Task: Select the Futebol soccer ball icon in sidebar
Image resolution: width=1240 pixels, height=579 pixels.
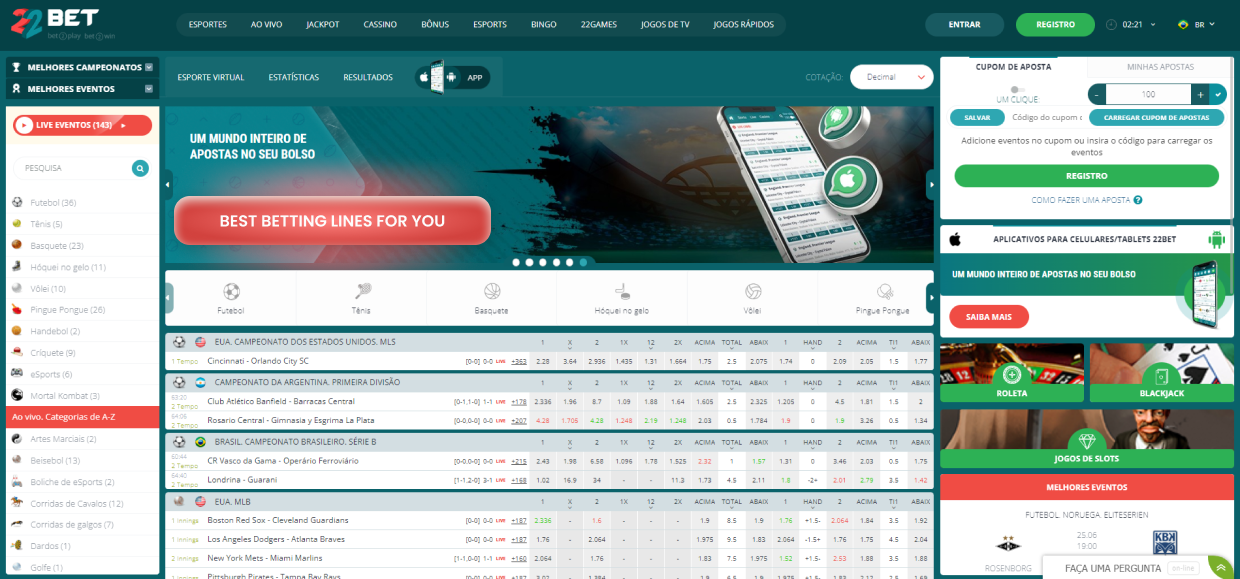Action: (x=17, y=203)
